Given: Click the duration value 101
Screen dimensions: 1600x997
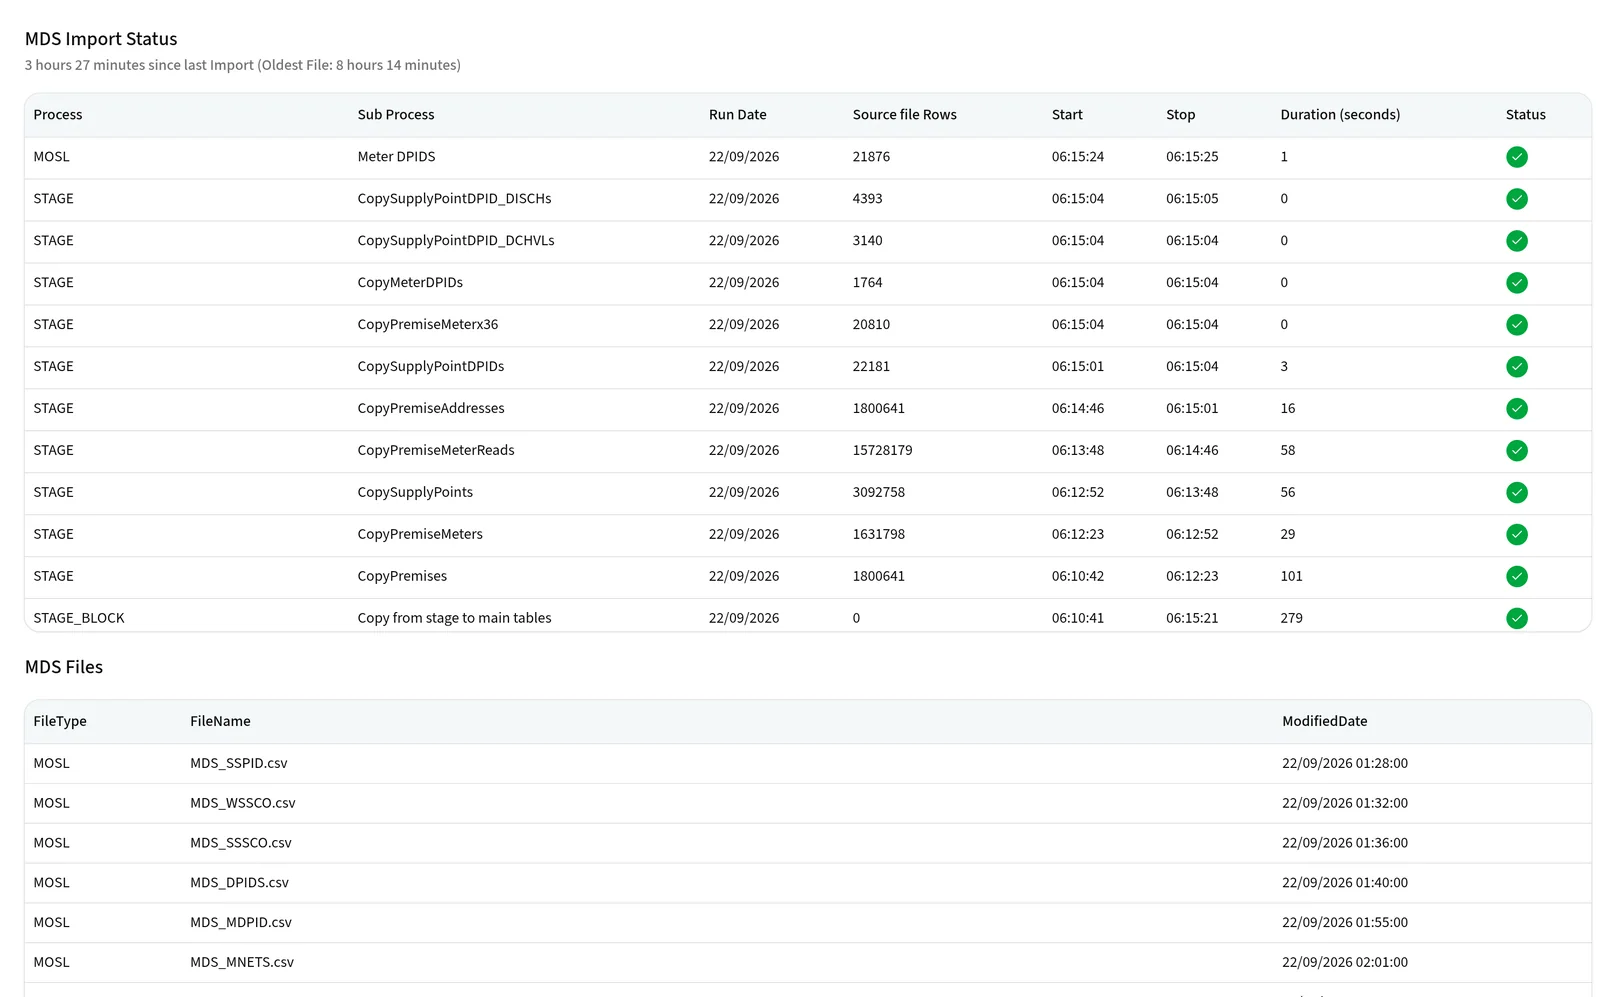Looking at the screenshot, I should click(x=1291, y=577).
